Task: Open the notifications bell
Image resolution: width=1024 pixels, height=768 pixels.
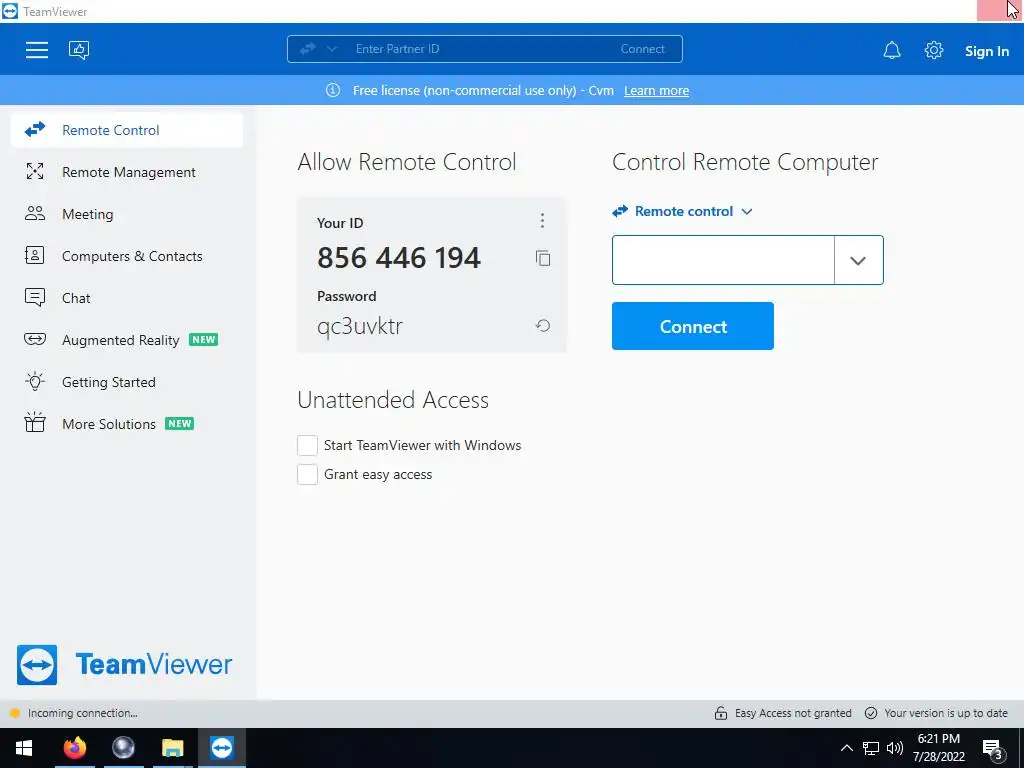Action: [x=891, y=50]
